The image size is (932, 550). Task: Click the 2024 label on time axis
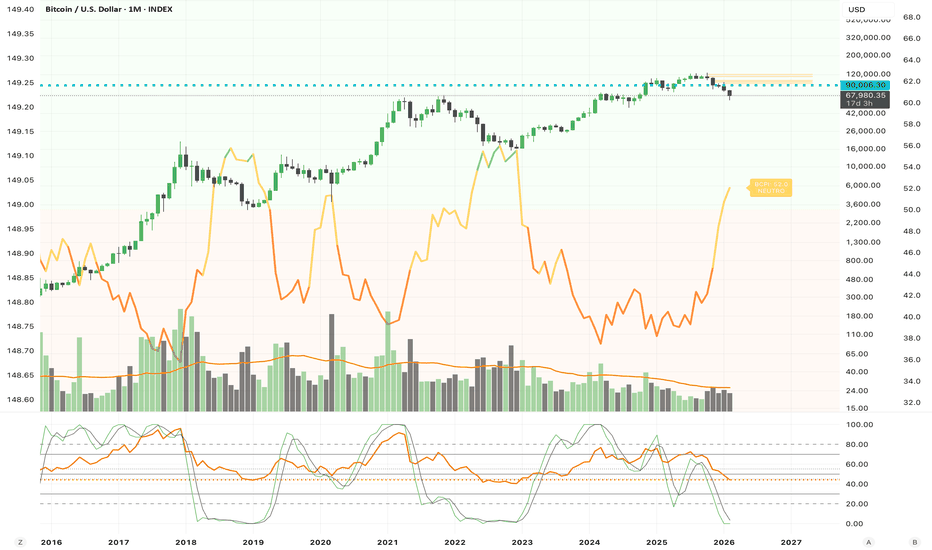[589, 542]
